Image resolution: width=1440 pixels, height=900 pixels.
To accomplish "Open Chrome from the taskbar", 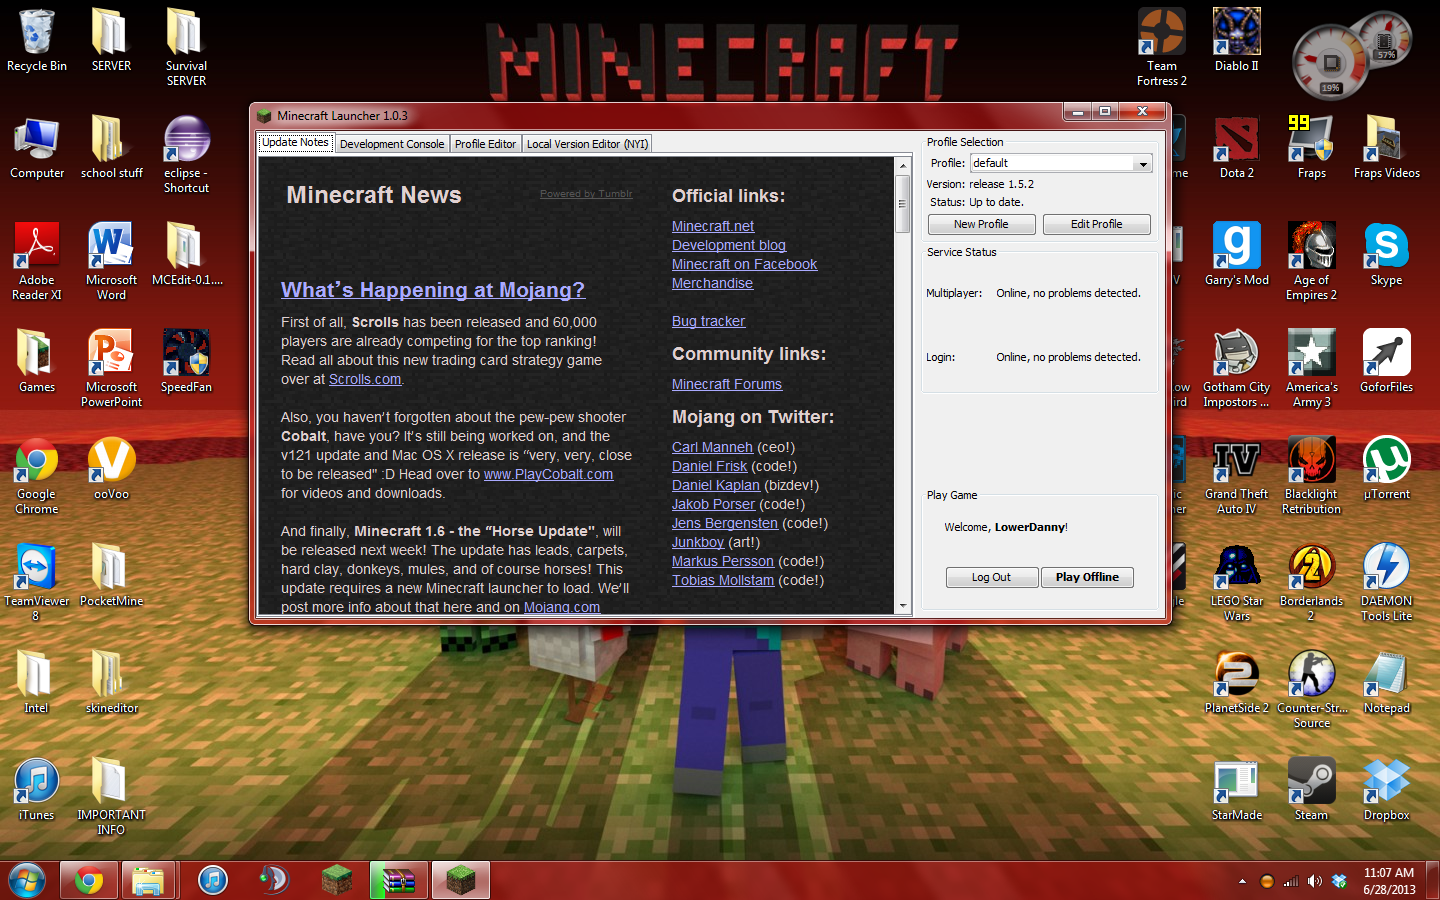I will [x=88, y=880].
